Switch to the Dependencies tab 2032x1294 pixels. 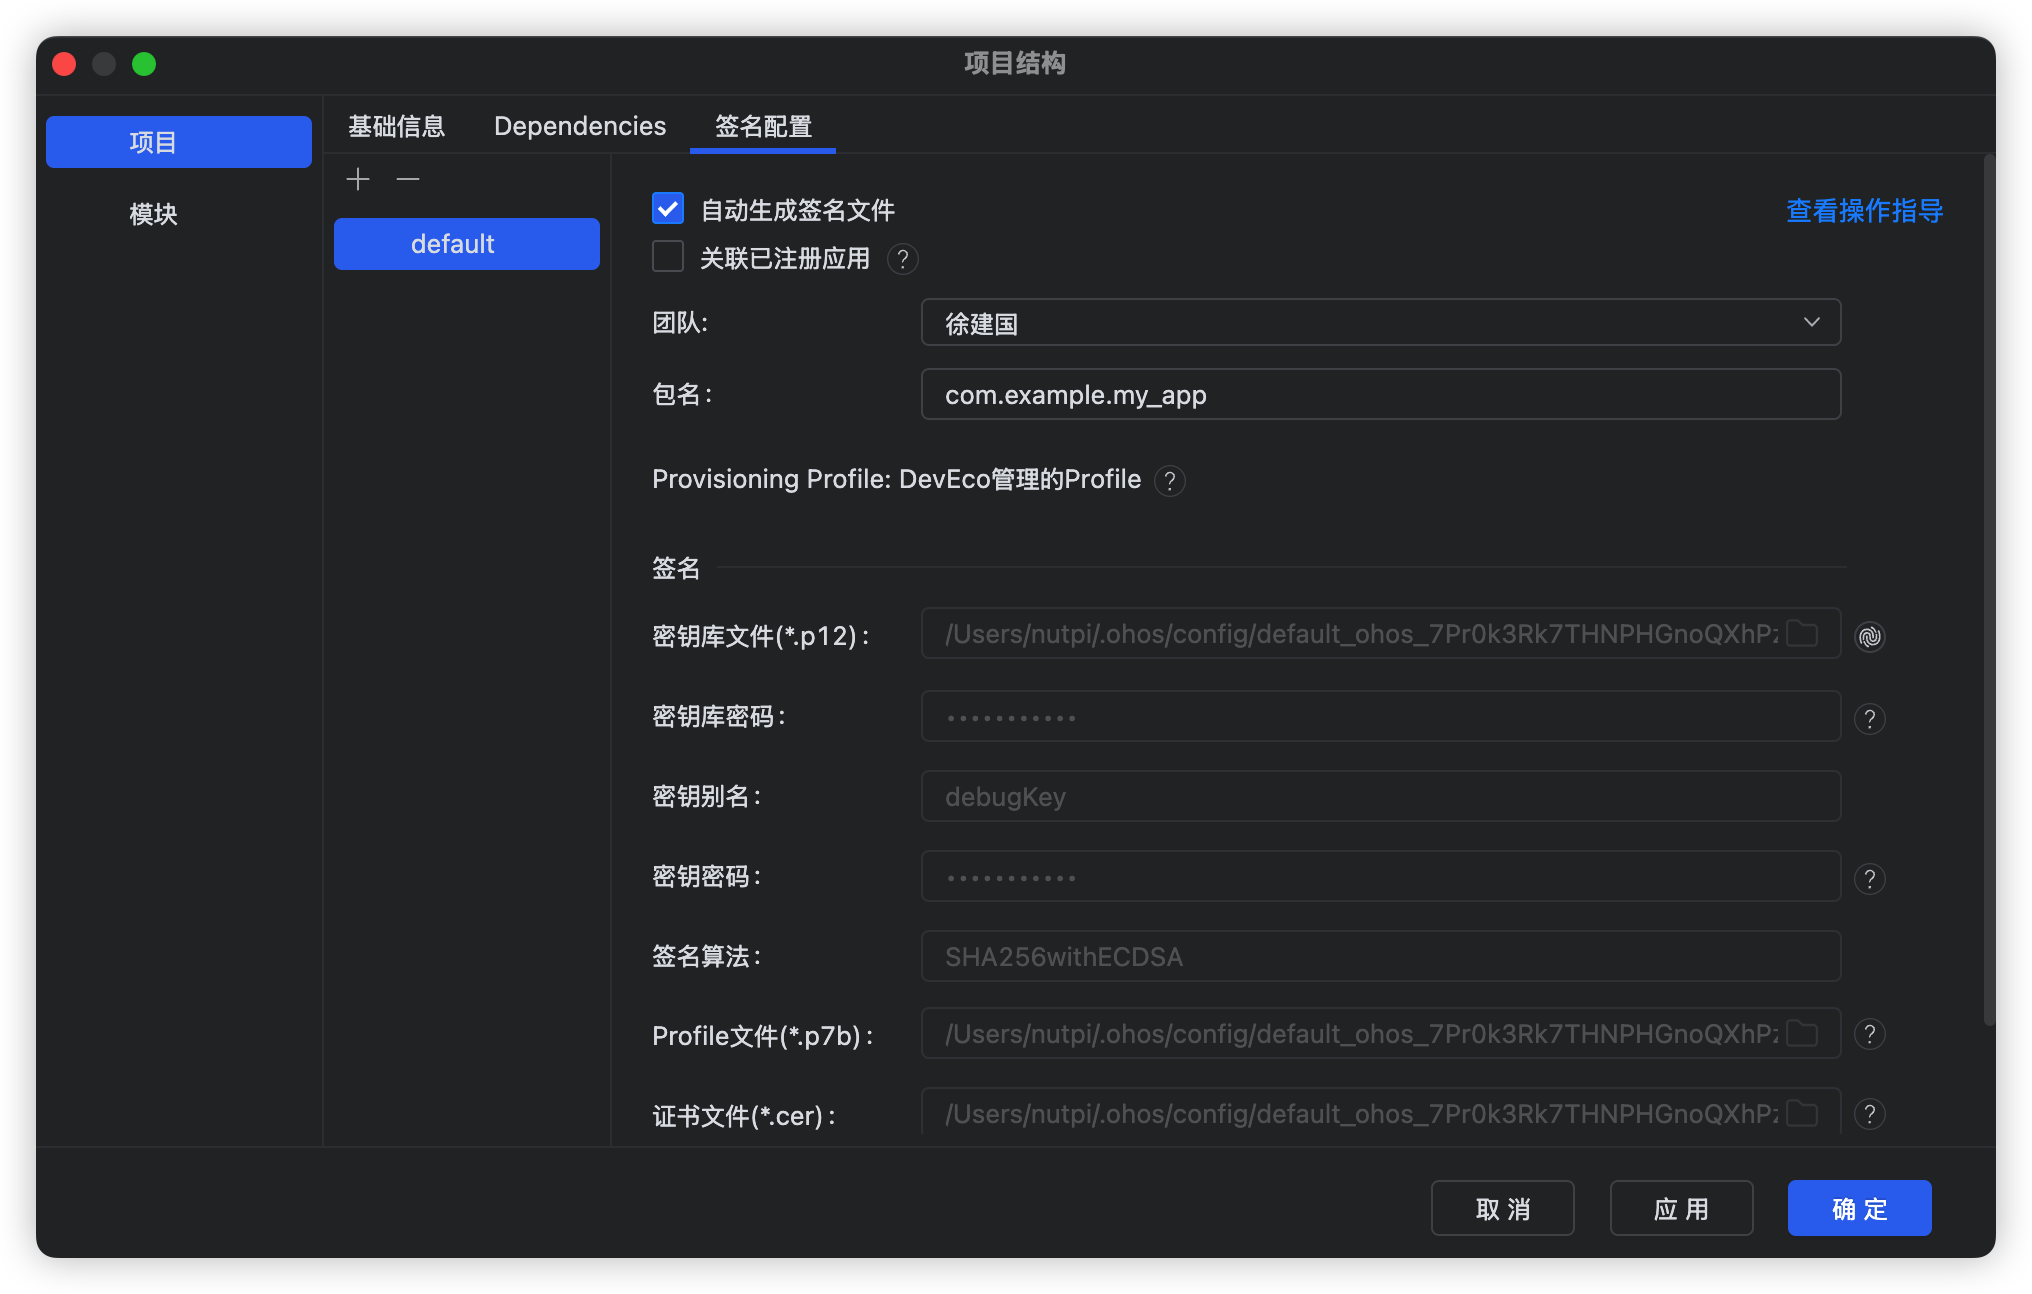point(579,126)
